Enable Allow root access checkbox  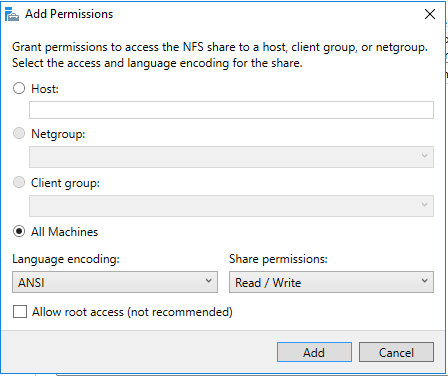click(20, 312)
